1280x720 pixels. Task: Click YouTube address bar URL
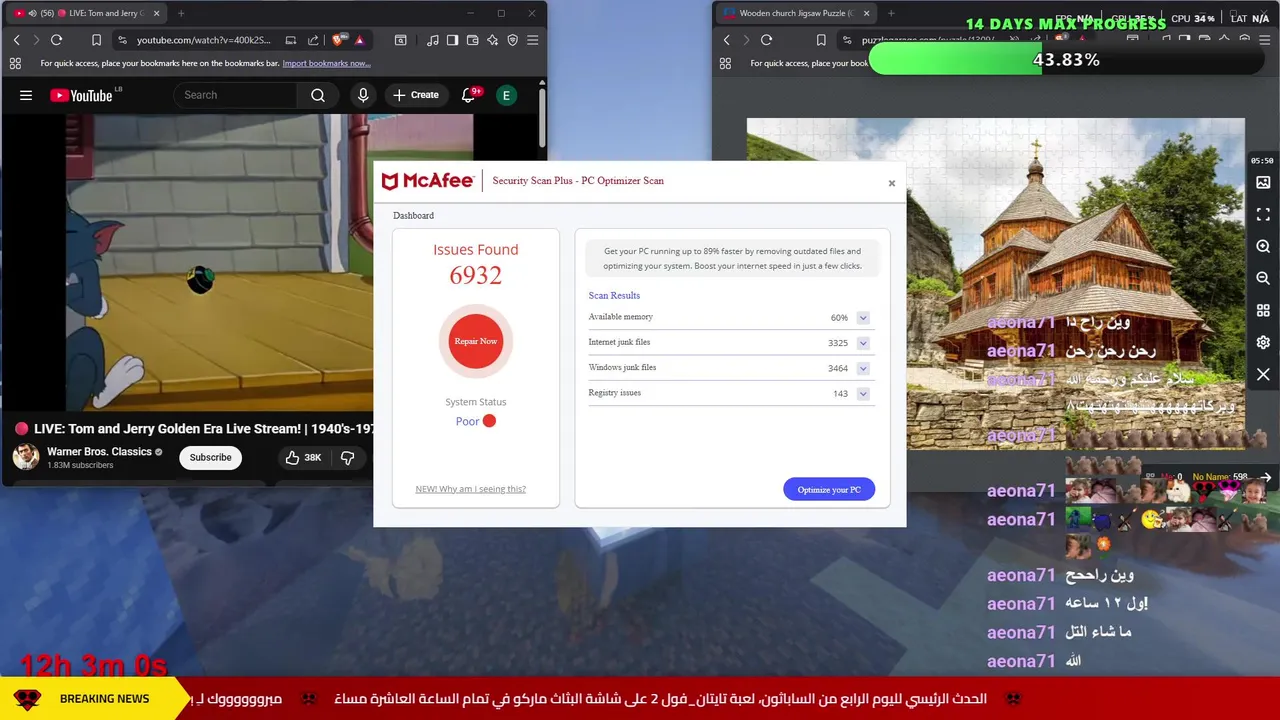click(204, 40)
